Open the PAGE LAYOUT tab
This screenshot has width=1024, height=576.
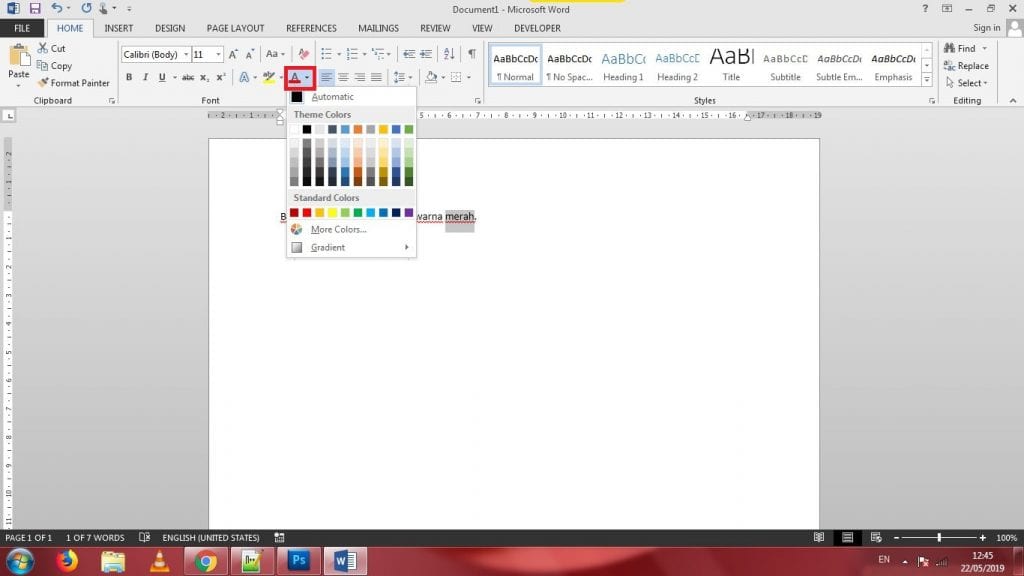(x=236, y=28)
